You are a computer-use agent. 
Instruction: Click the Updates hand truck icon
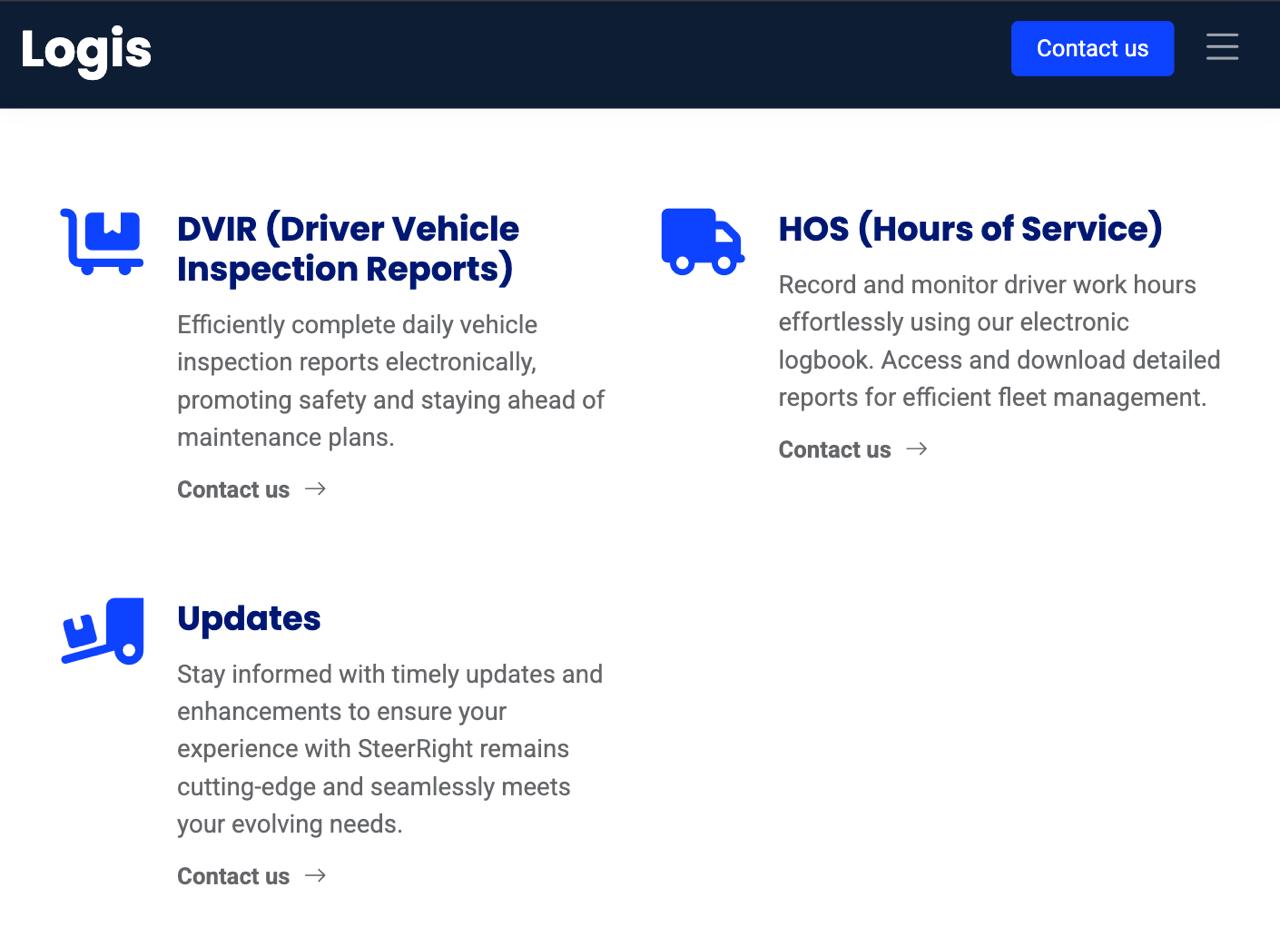(102, 631)
